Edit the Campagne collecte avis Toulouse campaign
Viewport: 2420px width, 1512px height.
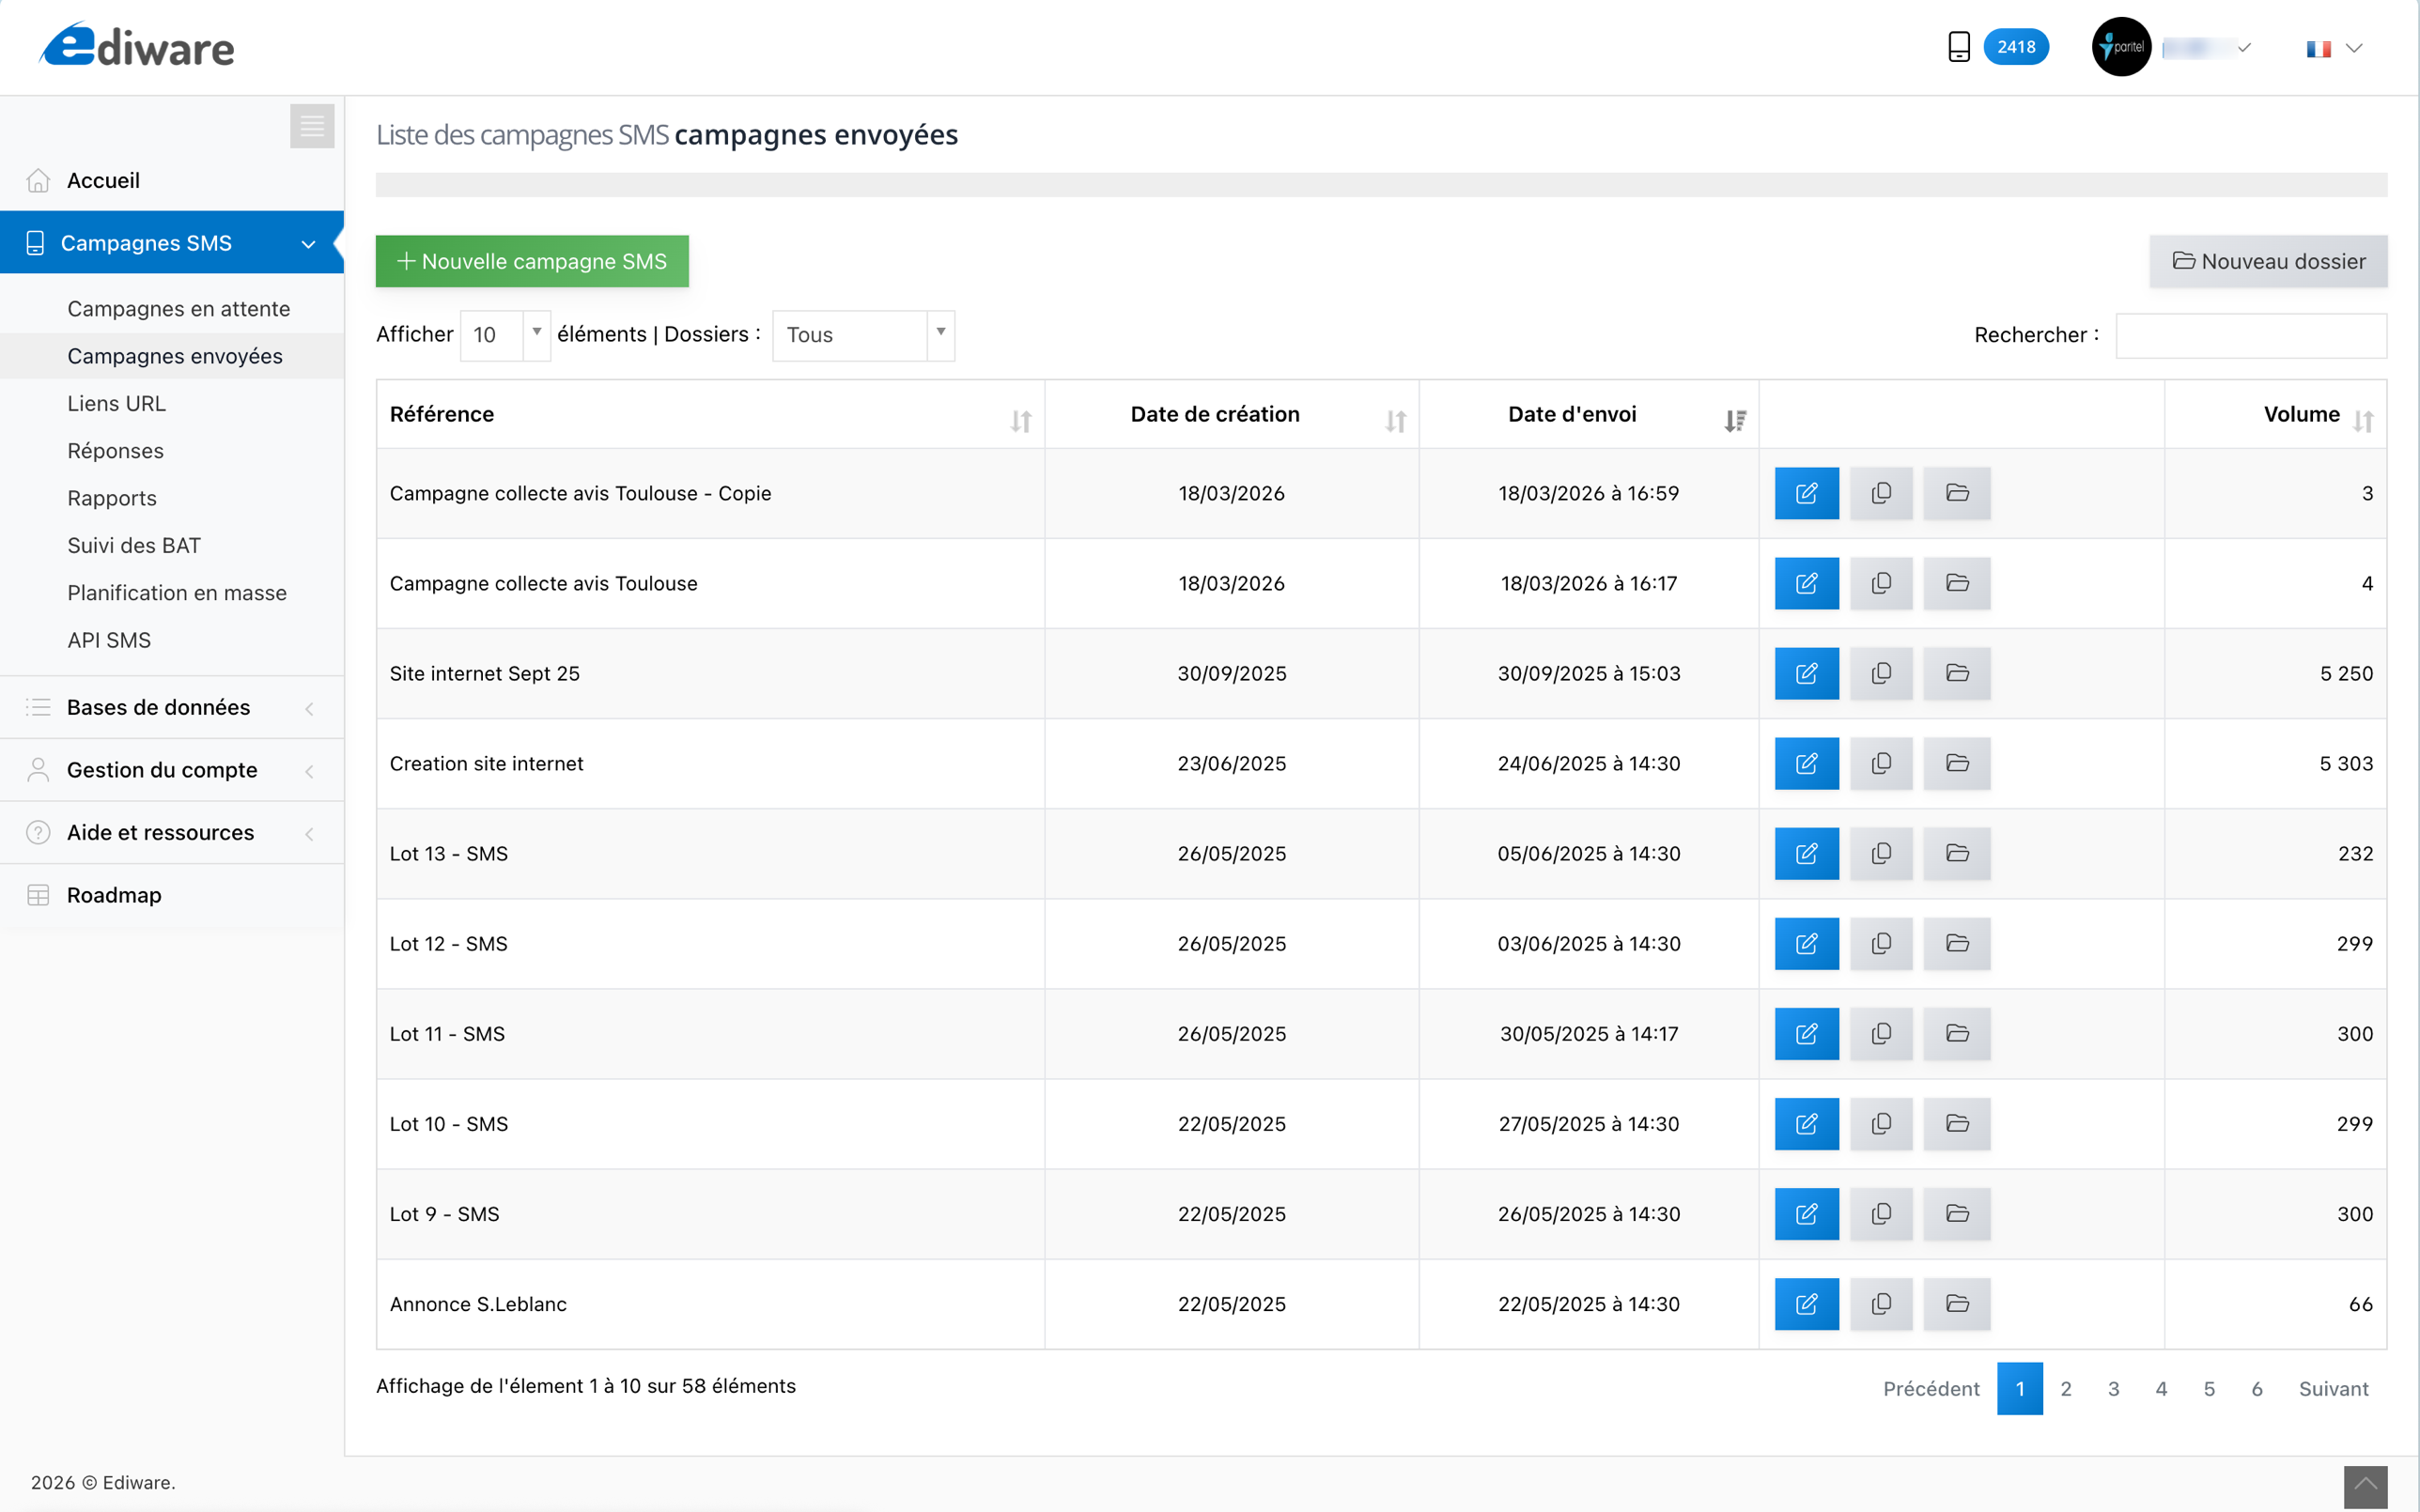(x=1805, y=583)
